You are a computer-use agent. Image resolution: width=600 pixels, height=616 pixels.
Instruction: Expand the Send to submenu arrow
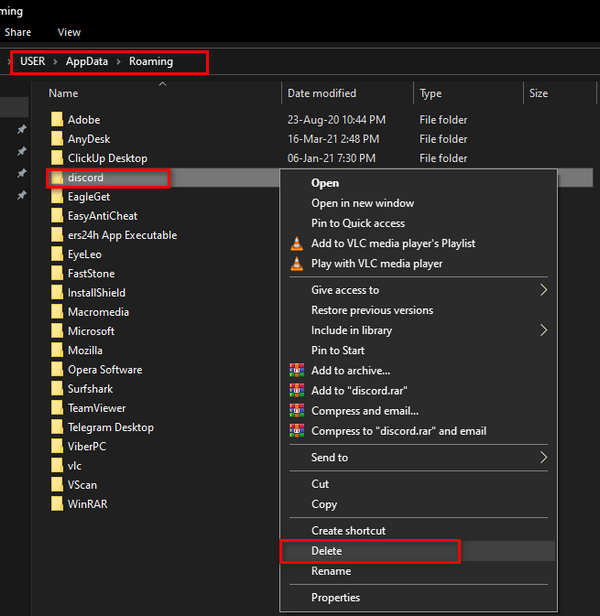tap(543, 457)
